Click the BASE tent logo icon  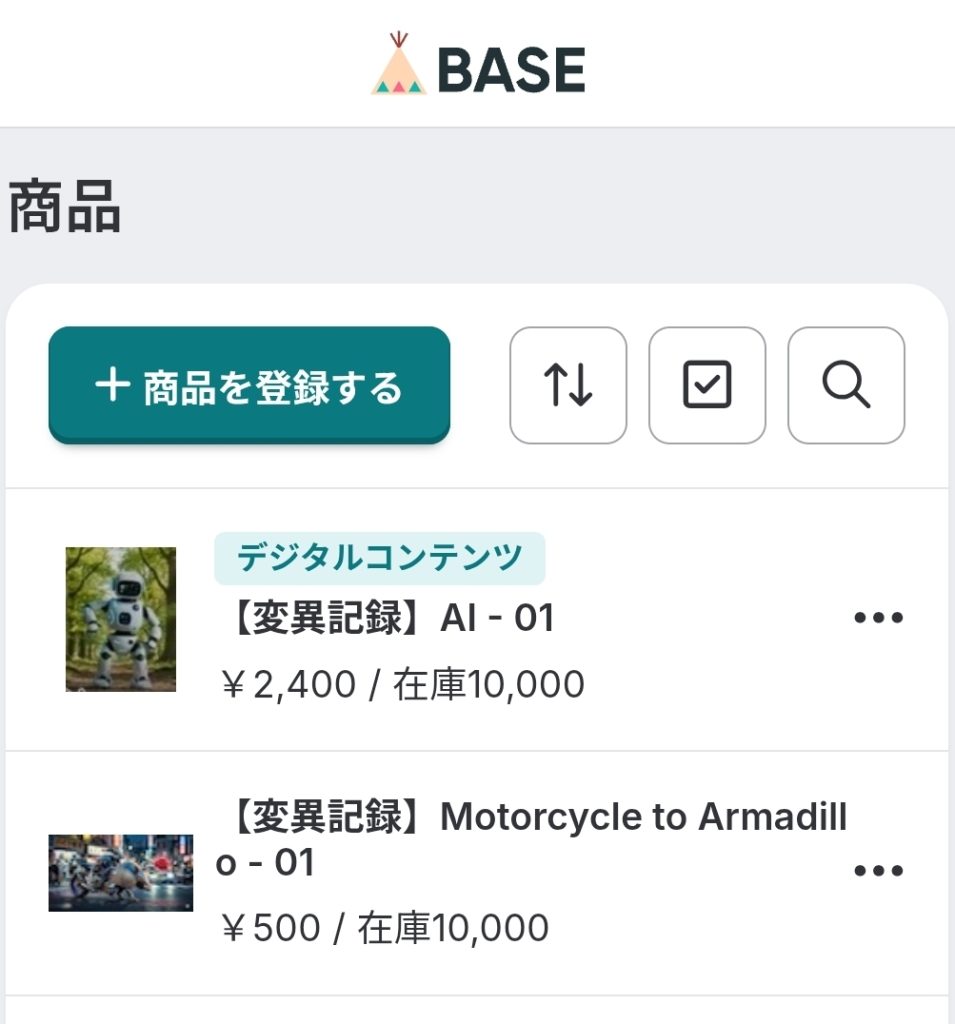pos(399,65)
